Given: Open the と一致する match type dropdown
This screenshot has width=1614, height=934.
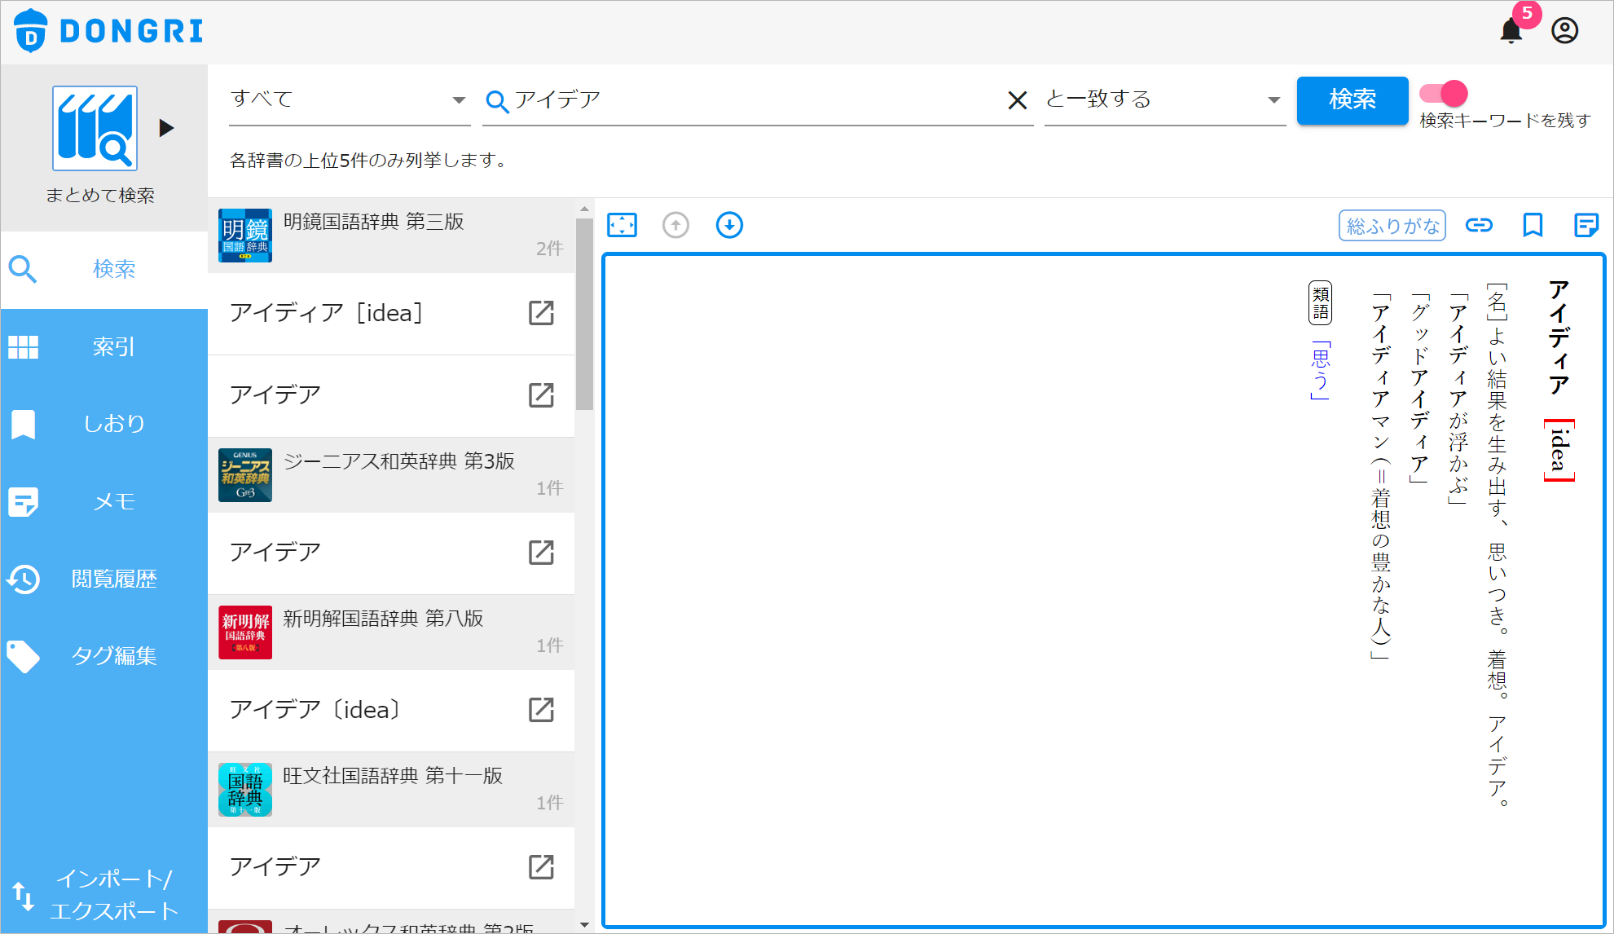Looking at the screenshot, I should tap(1165, 100).
